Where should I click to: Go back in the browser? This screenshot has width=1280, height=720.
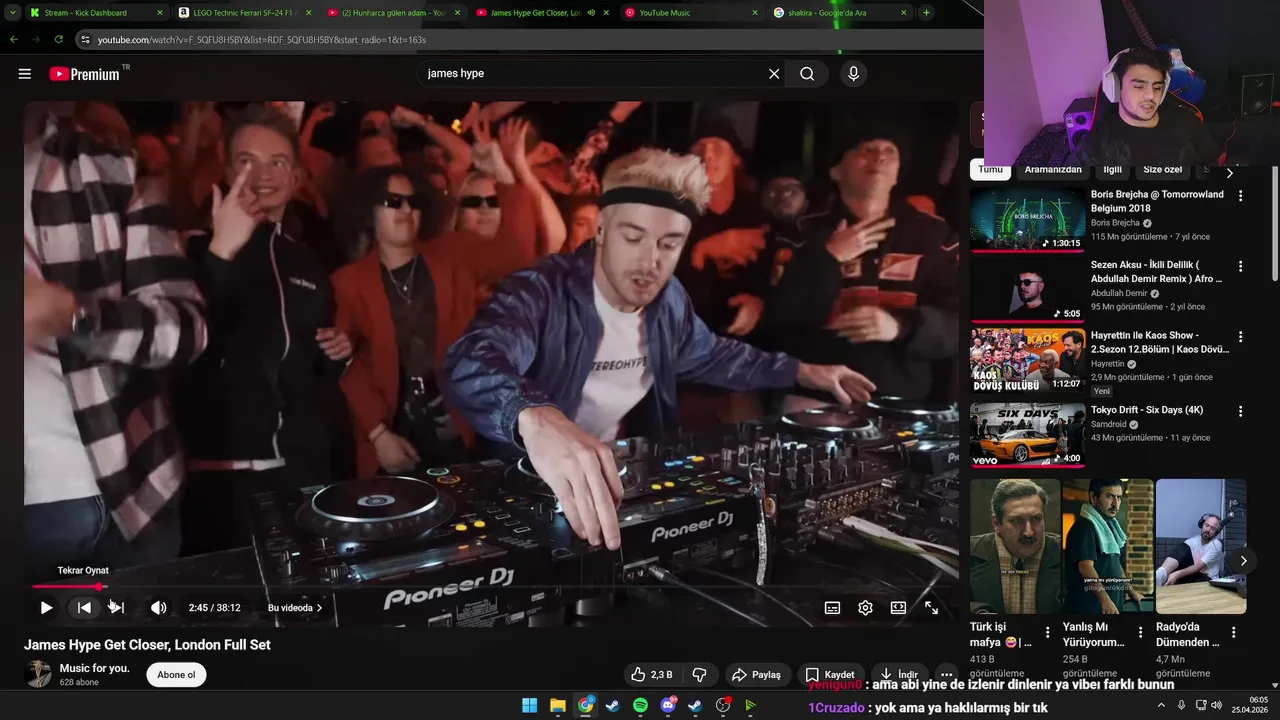(14, 40)
